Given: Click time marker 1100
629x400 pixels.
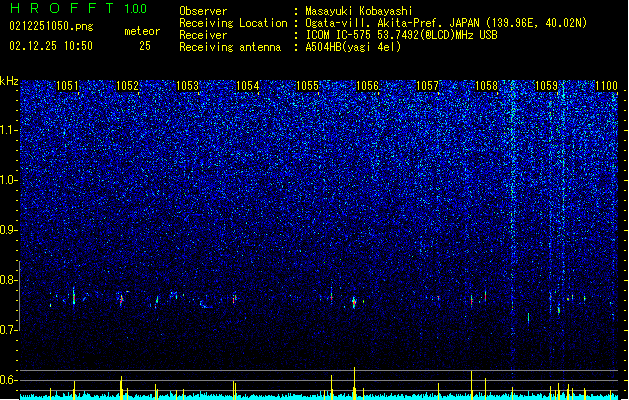Looking at the screenshot, I should pyautogui.click(x=606, y=86).
